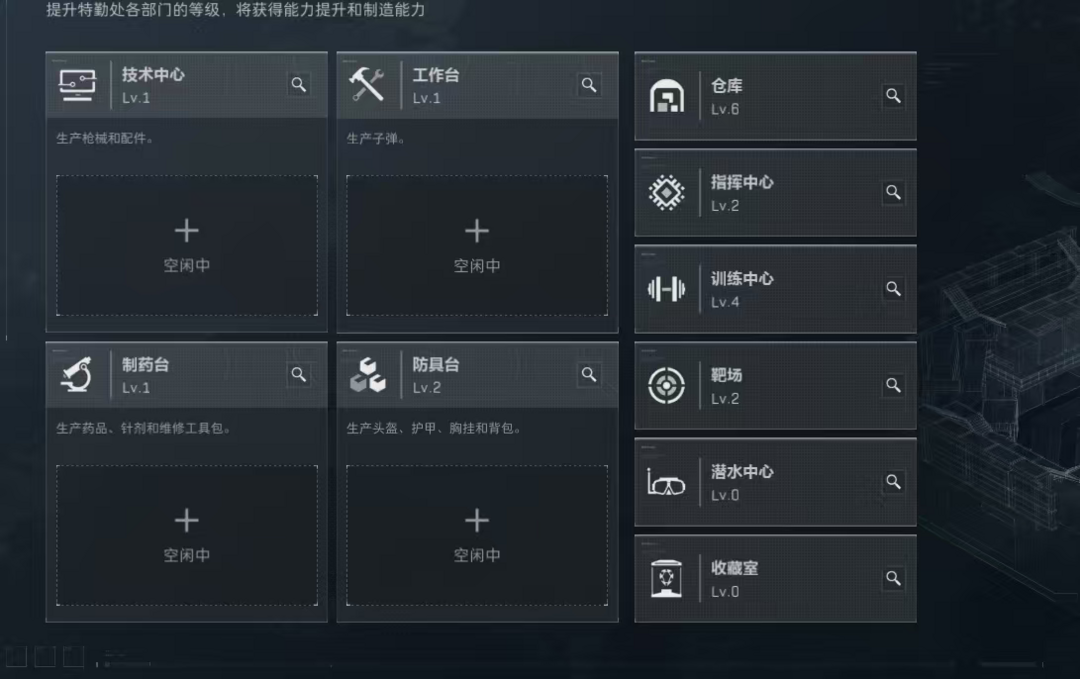Image resolution: width=1080 pixels, height=679 pixels.
Task: Open 制药台 details with magnifier icon
Action: [298, 375]
